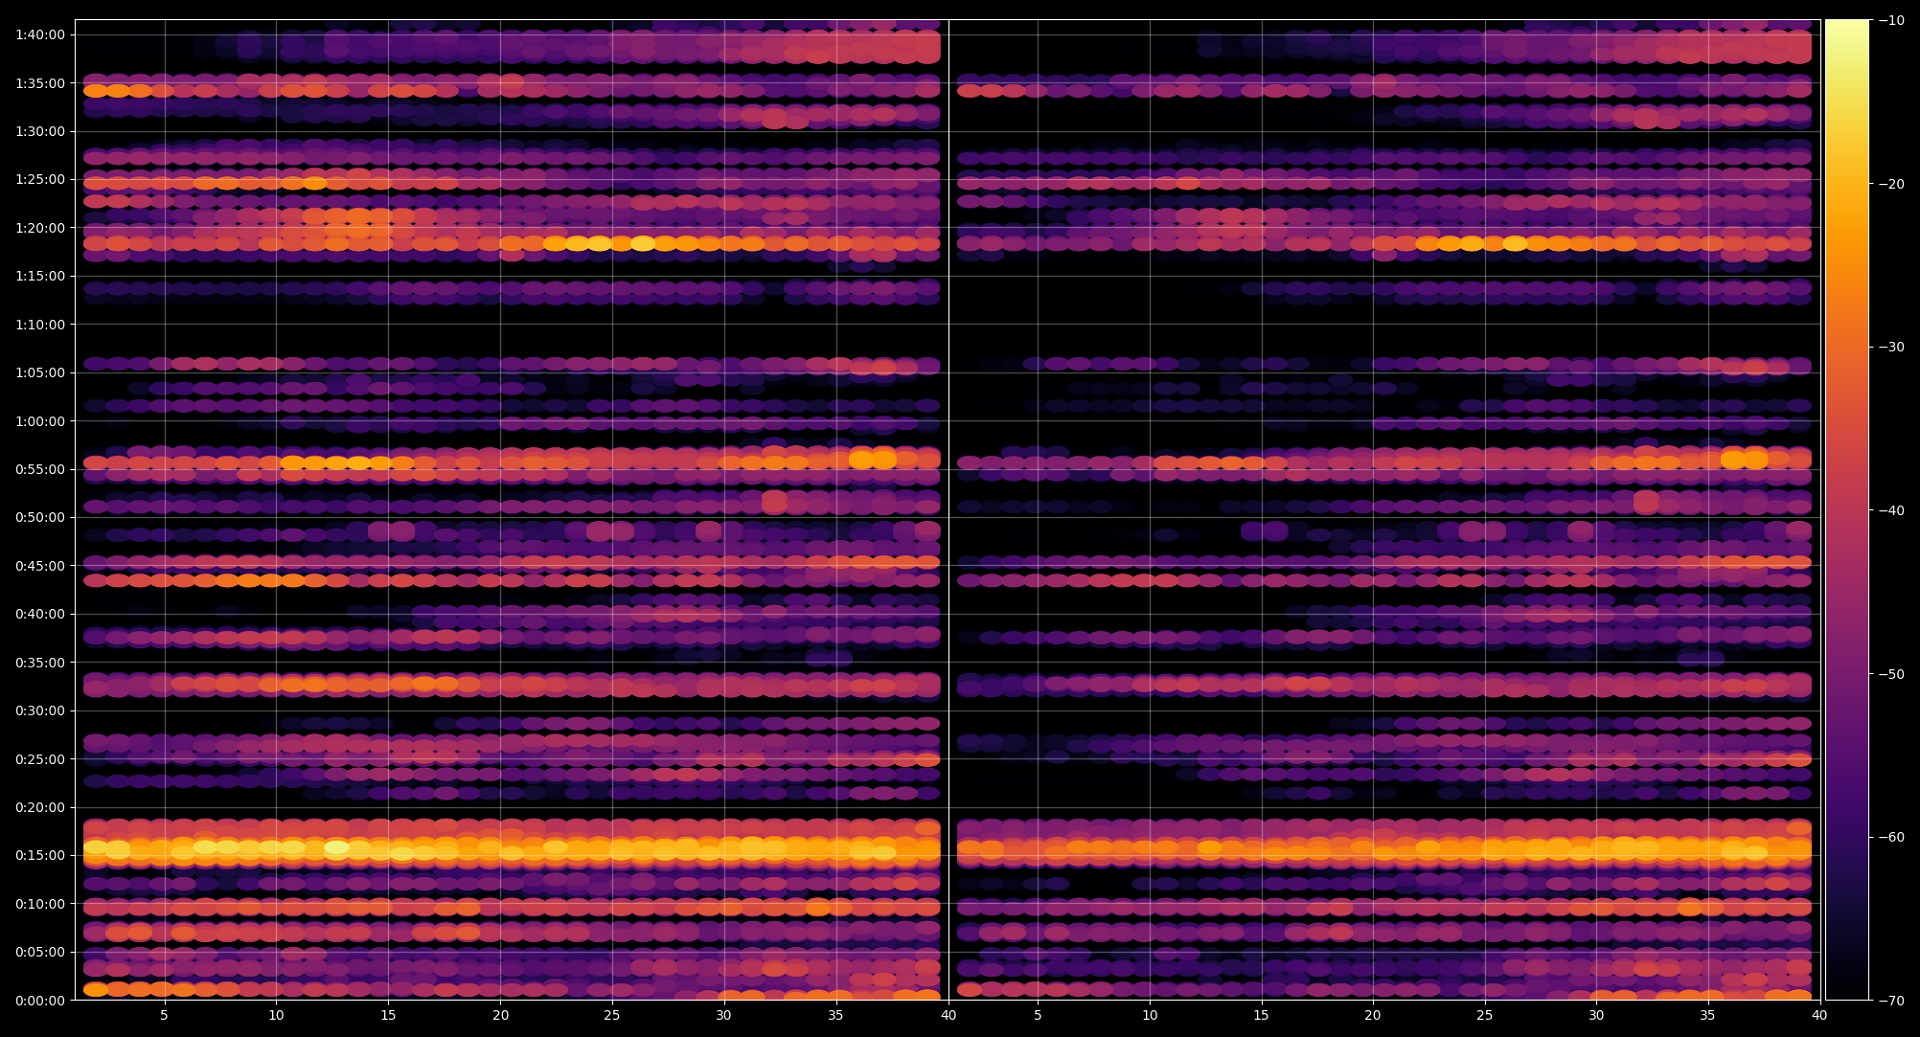Click the 1:35:00 time axis label

click(x=40, y=83)
